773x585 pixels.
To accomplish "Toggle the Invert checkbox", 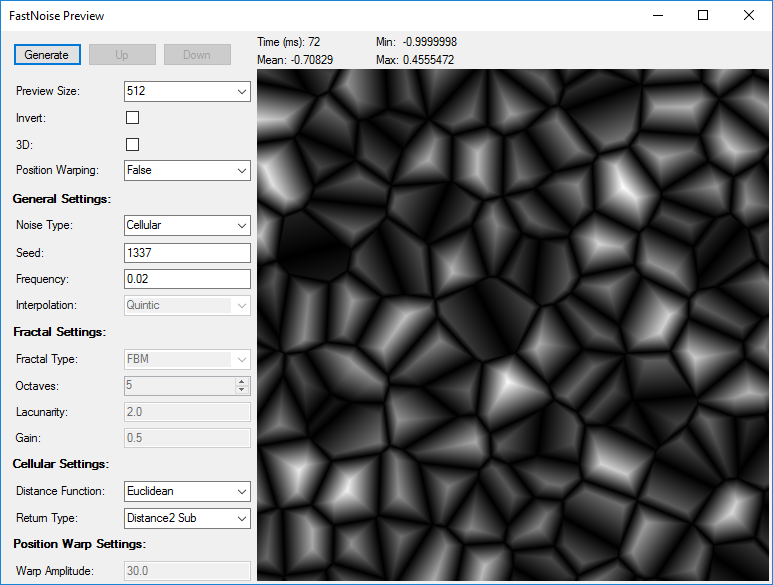I will [x=133, y=118].
